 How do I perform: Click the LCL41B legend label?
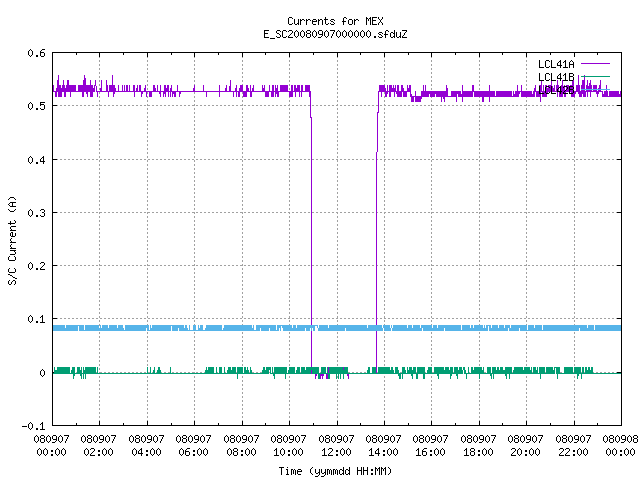pos(556,77)
